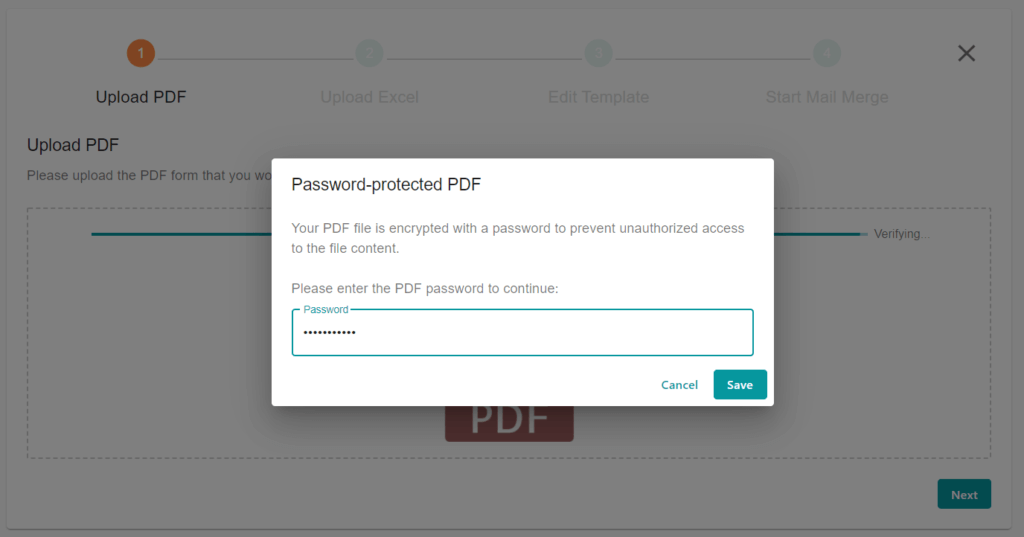The width and height of the screenshot is (1024, 537).
Task: Click the orange step 1 circle
Action: (141, 53)
